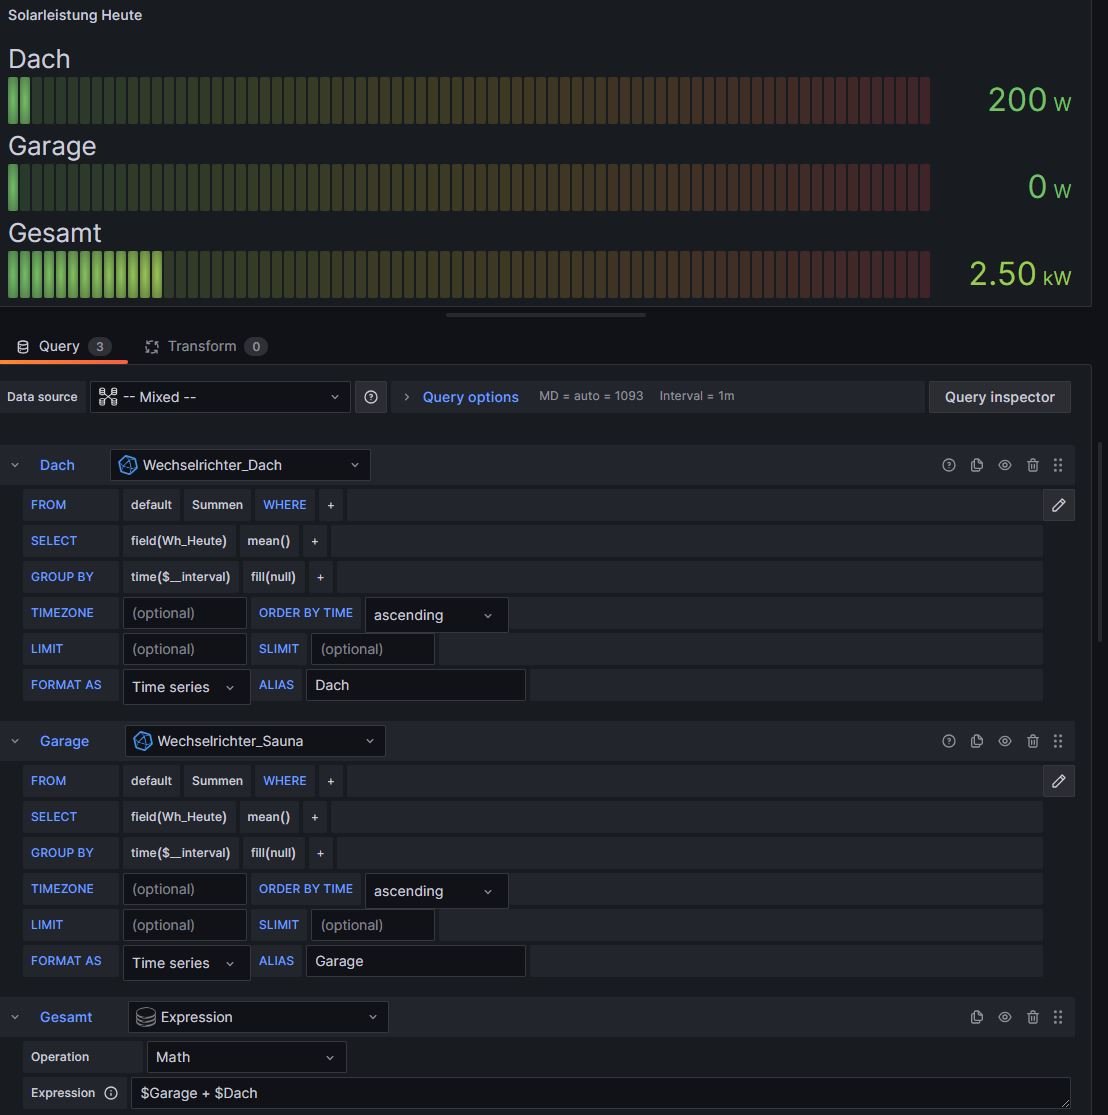Expand Query options

470,397
